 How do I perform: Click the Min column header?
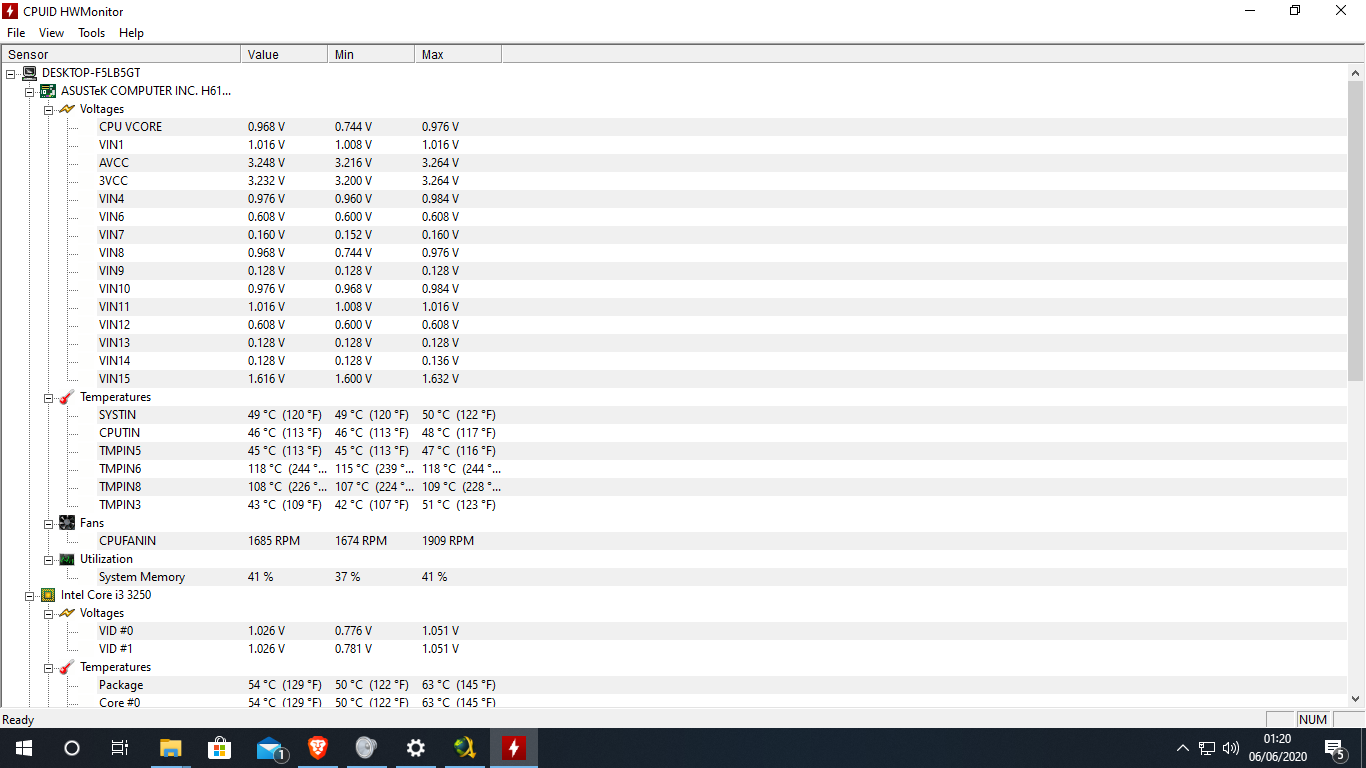371,54
